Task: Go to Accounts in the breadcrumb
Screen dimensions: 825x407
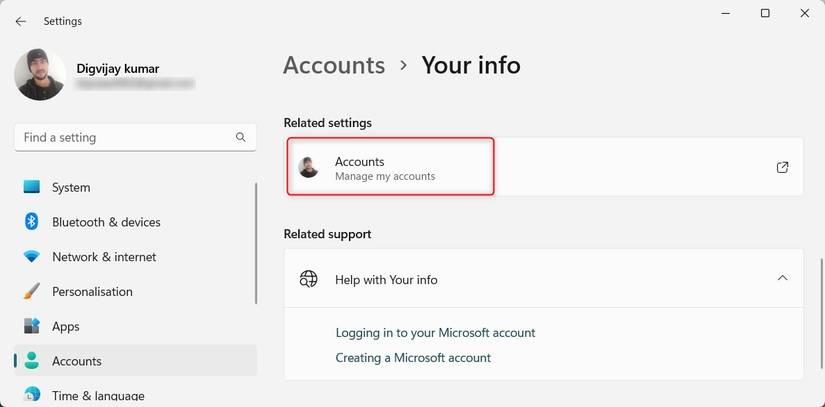Action: pos(334,65)
